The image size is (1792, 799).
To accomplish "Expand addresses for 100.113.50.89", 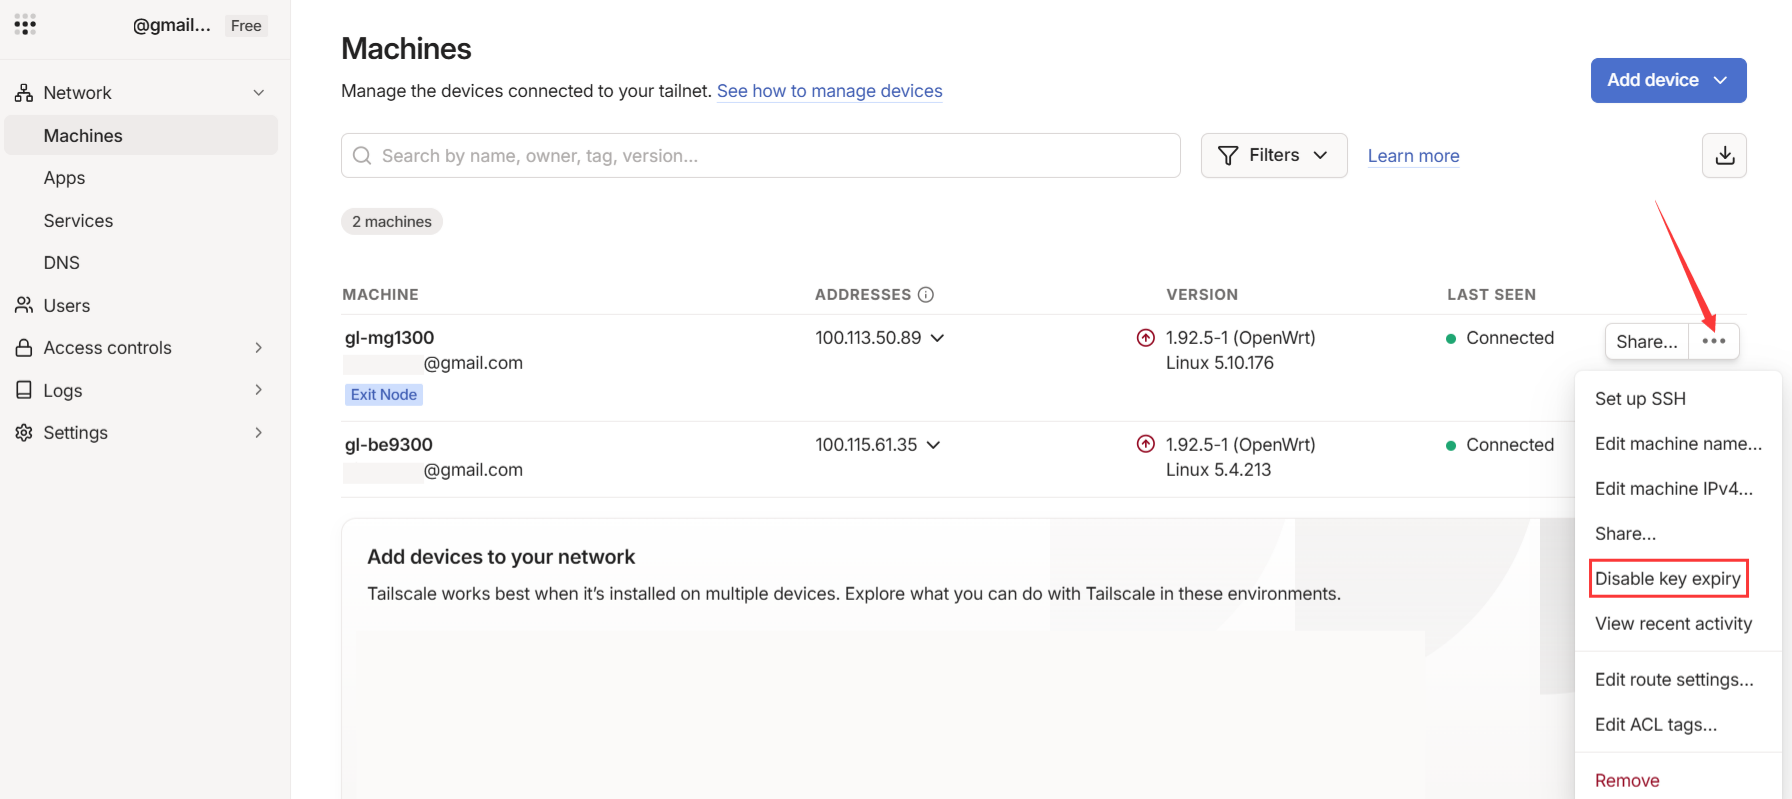I will point(938,338).
